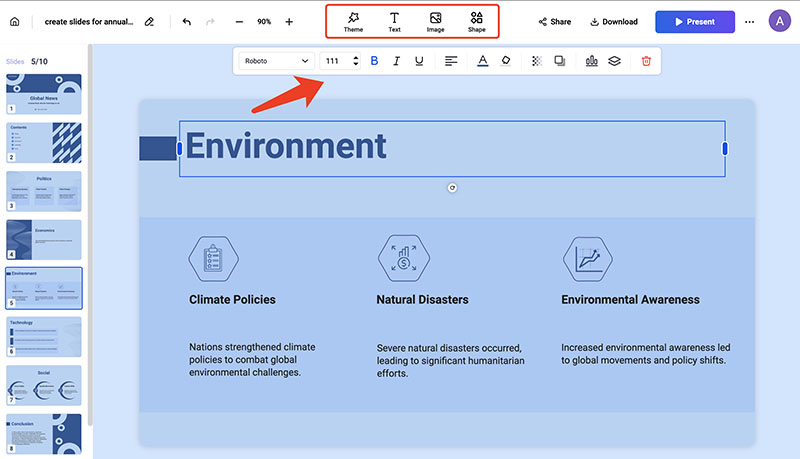
Task: Click the Natural Disasters heading
Action: coord(422,300)
